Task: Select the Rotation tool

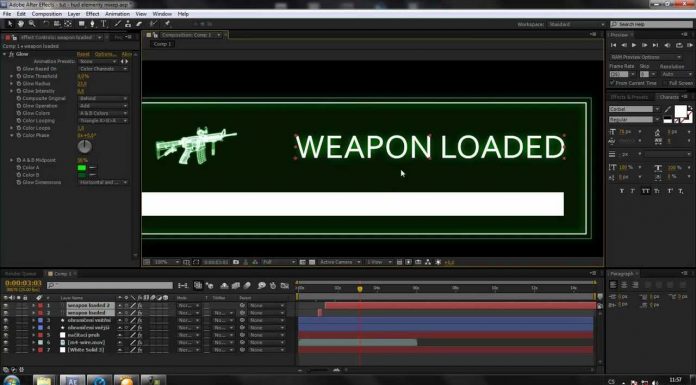Action: click(x=46, y=24)
